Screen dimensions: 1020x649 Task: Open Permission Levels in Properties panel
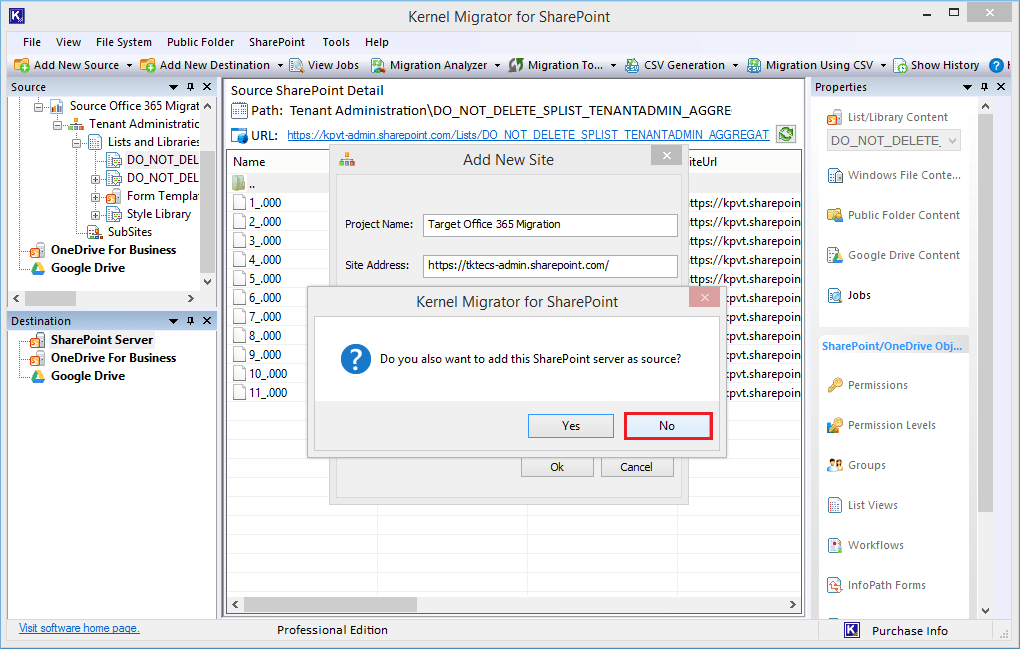[881, 425]
